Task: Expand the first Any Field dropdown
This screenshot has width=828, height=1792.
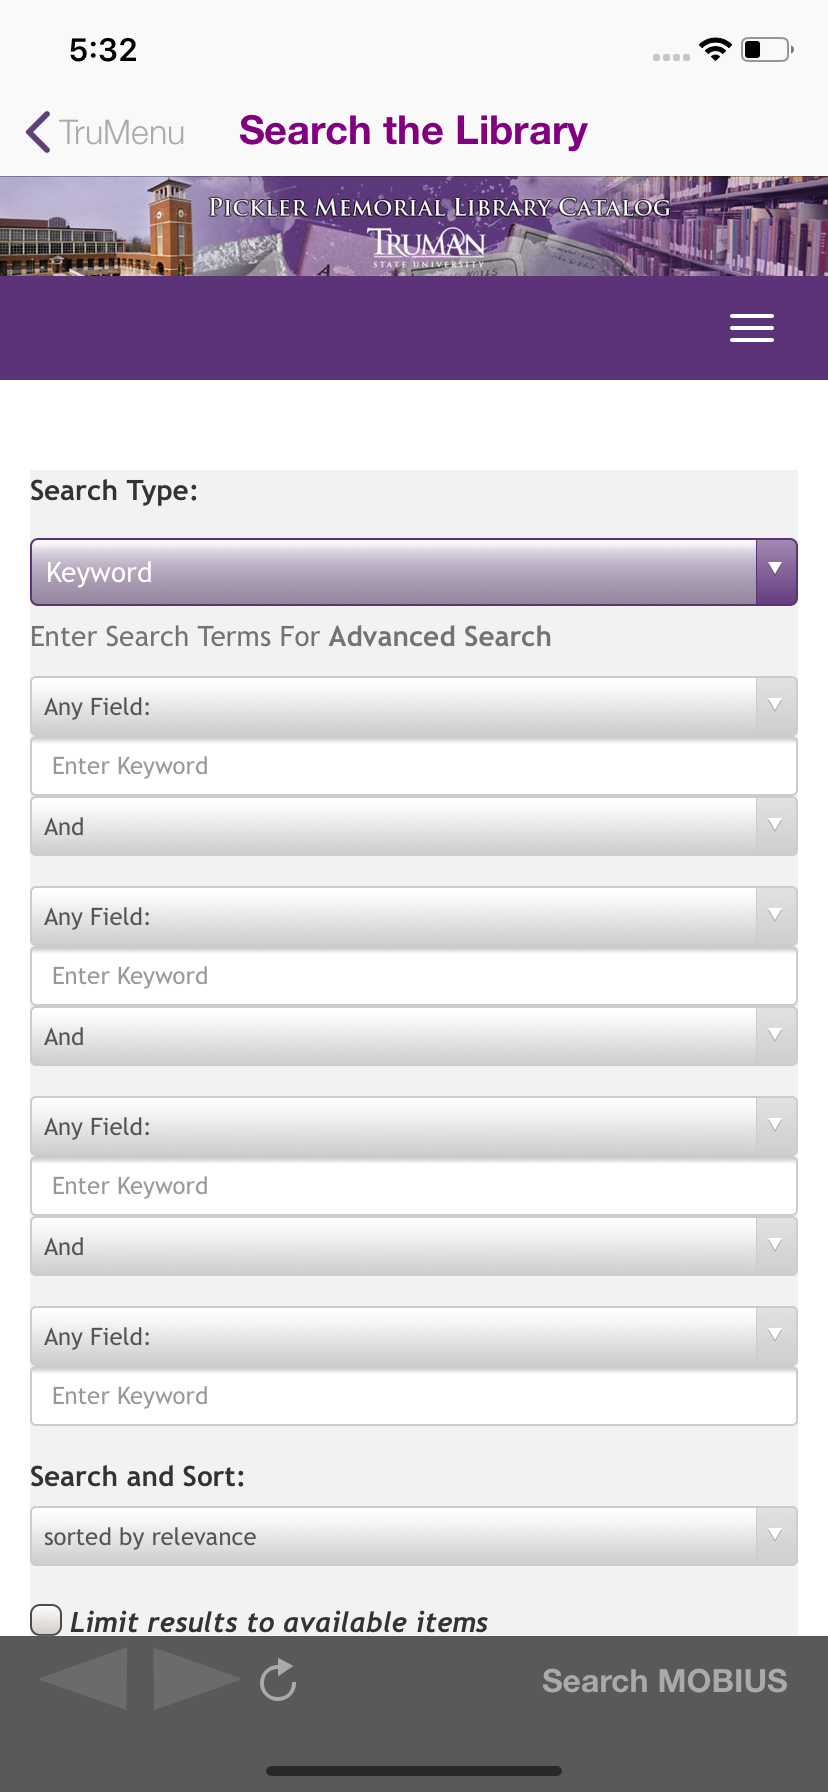Action: (x=414, y=707)
